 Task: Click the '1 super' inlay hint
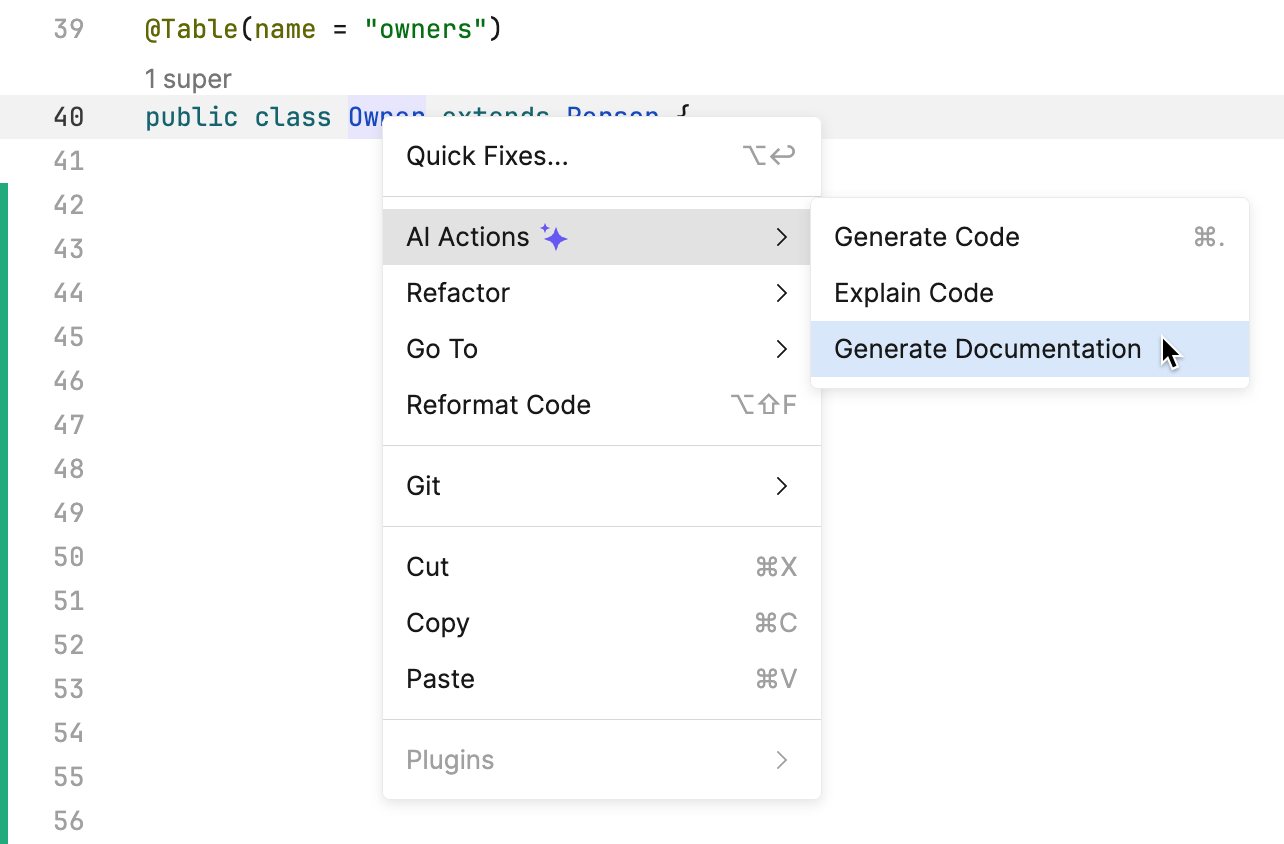point(189,79)
